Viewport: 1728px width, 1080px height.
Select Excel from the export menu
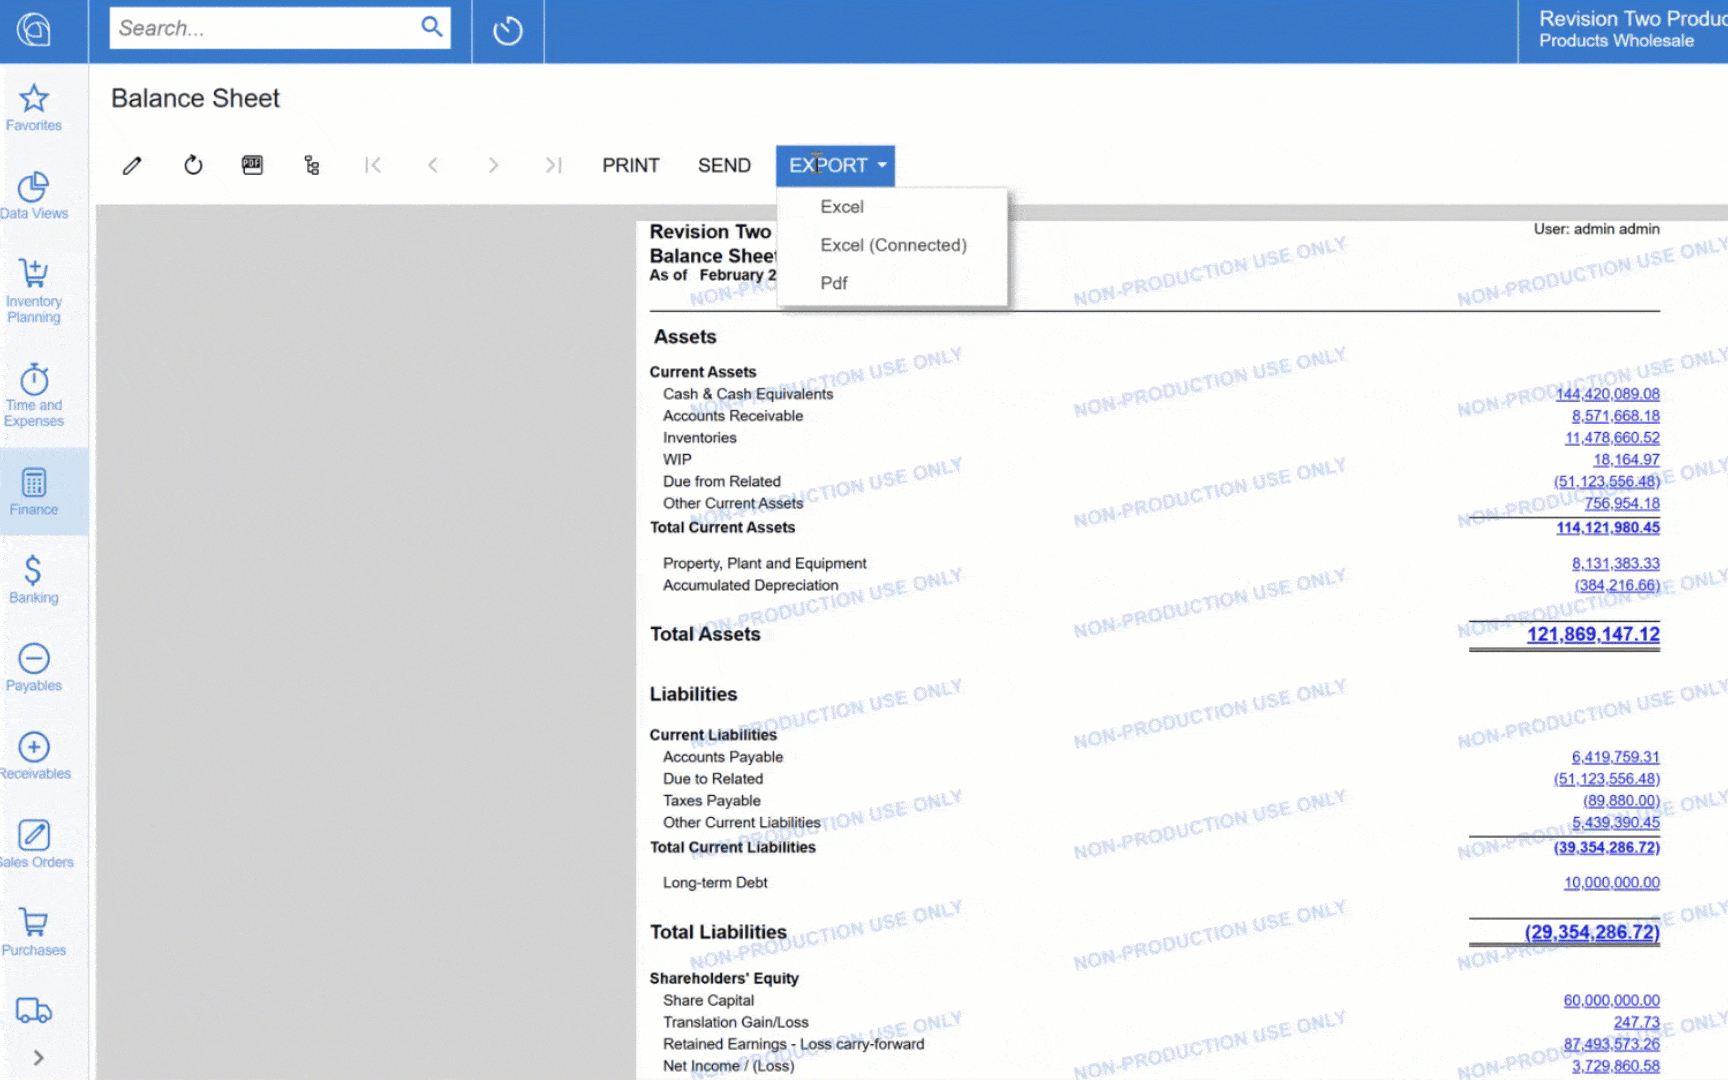[842, 207]
